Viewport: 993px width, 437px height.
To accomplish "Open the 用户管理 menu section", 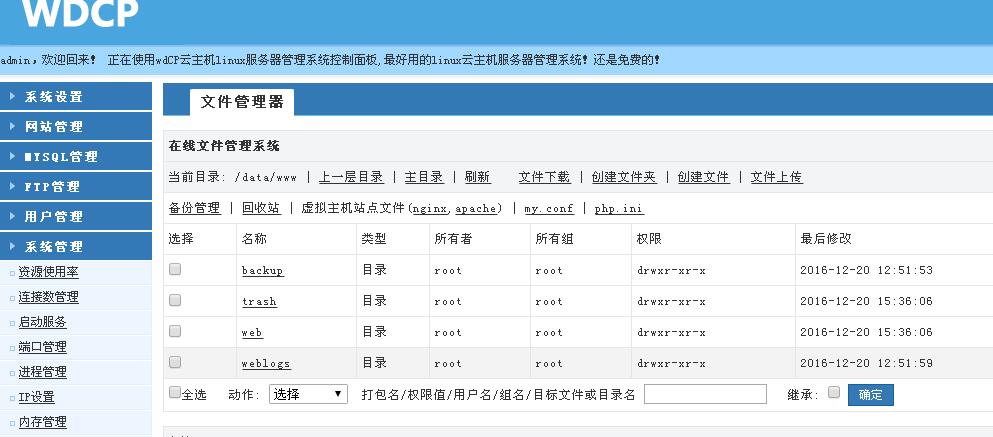I will click(x=75, y=217).
